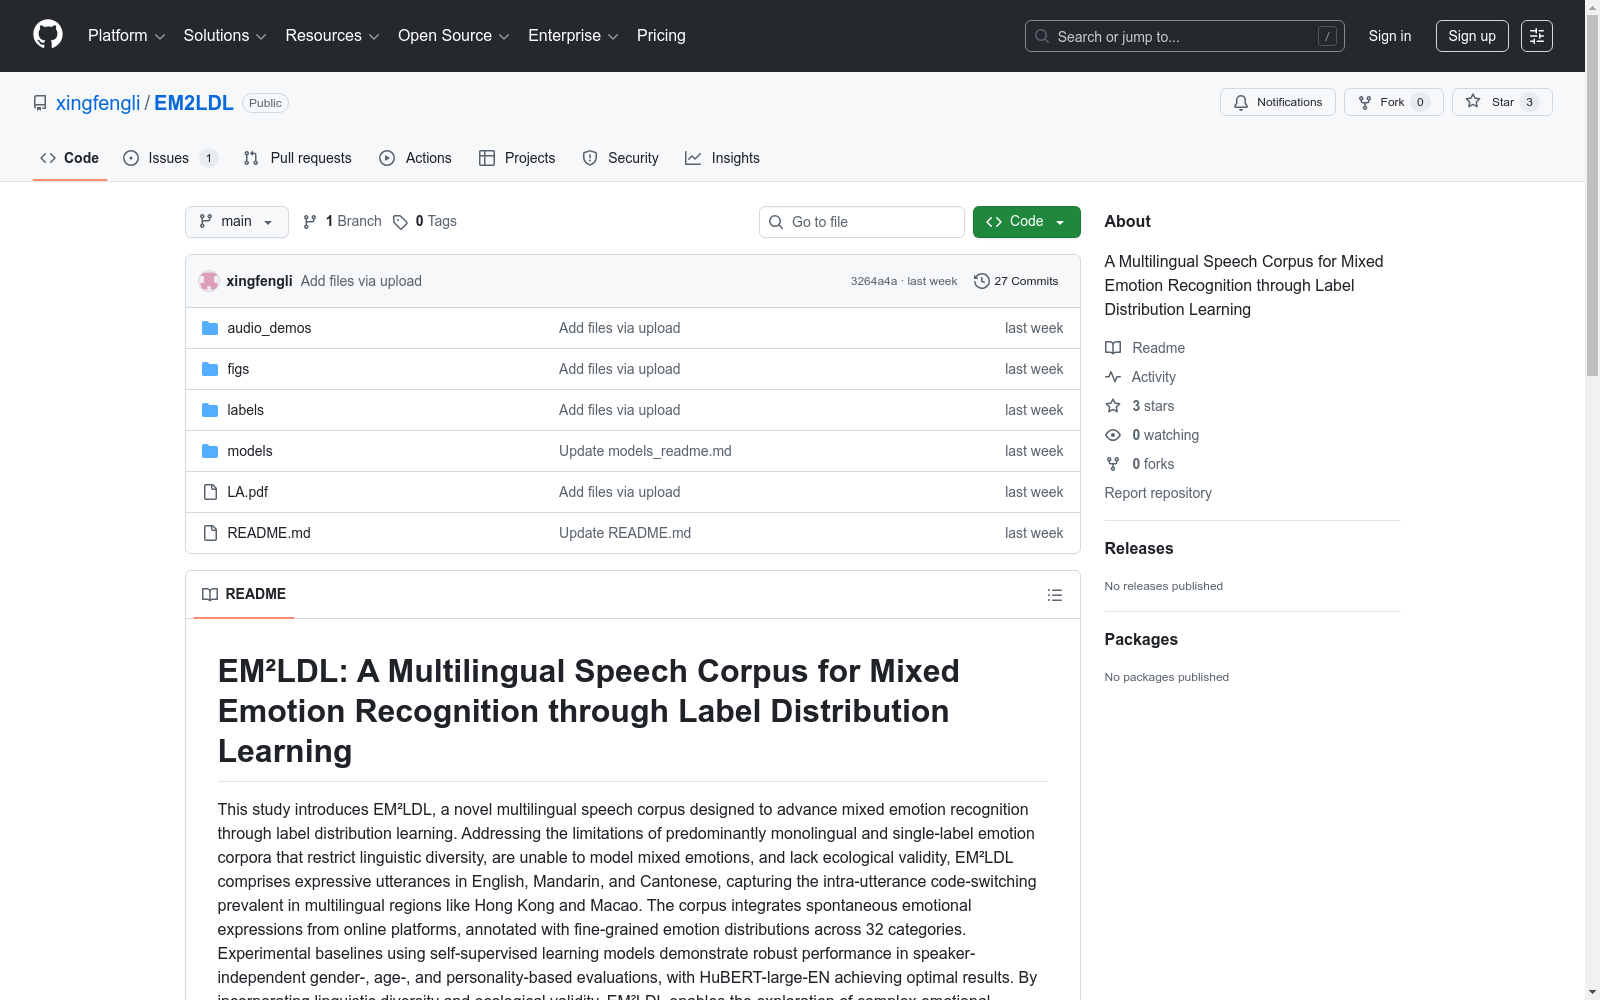Click the GitHub logo icon
Screen dimensions: 1600x1000
48,35
